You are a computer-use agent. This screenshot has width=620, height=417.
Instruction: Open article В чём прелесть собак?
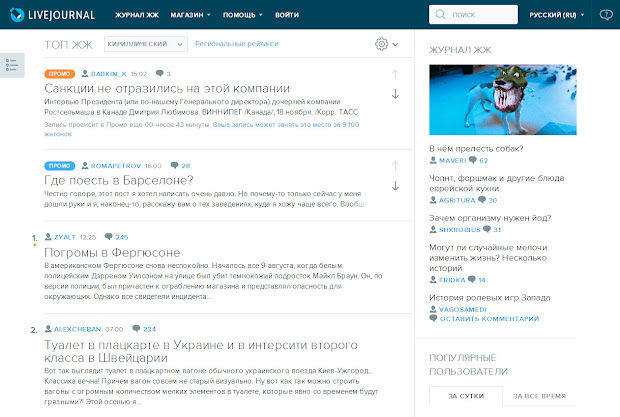(476, 149)
